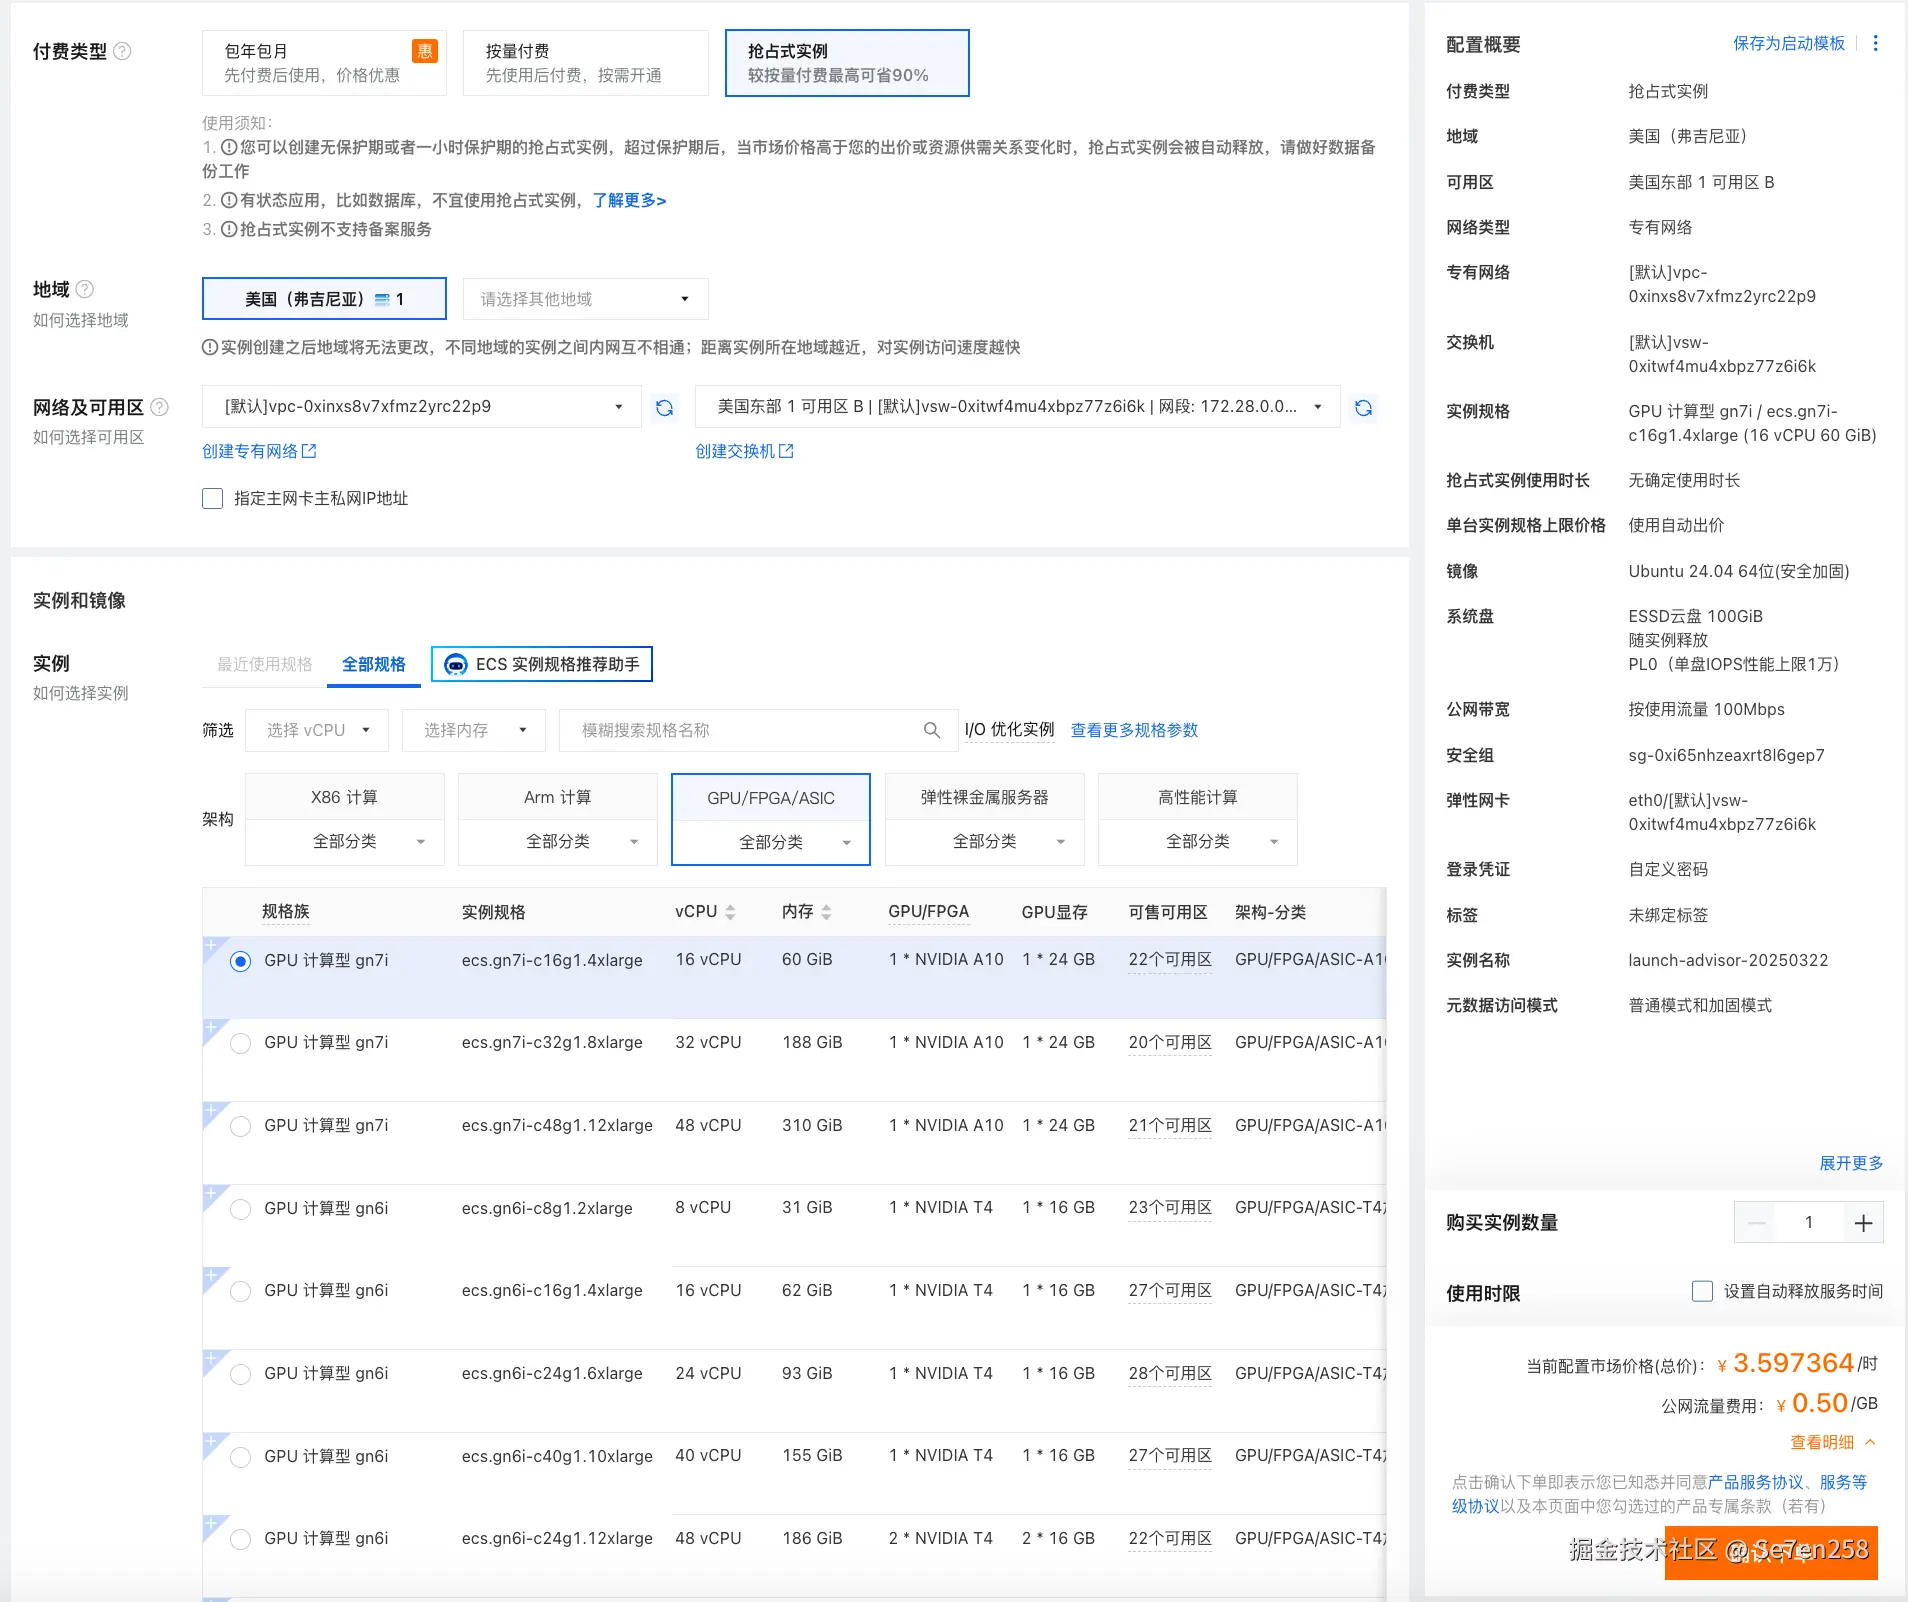Click the external link icon next to 创建交换机
Image resolution: width=1908 pixels, height=1602 pixels.
(x=786, y=451)
